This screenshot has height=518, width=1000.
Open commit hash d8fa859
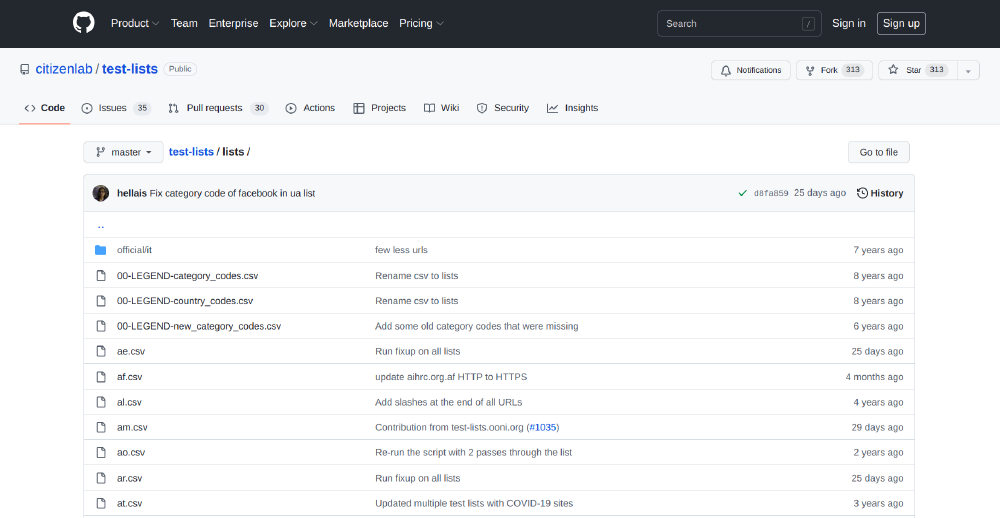click(x=771, y=193)
